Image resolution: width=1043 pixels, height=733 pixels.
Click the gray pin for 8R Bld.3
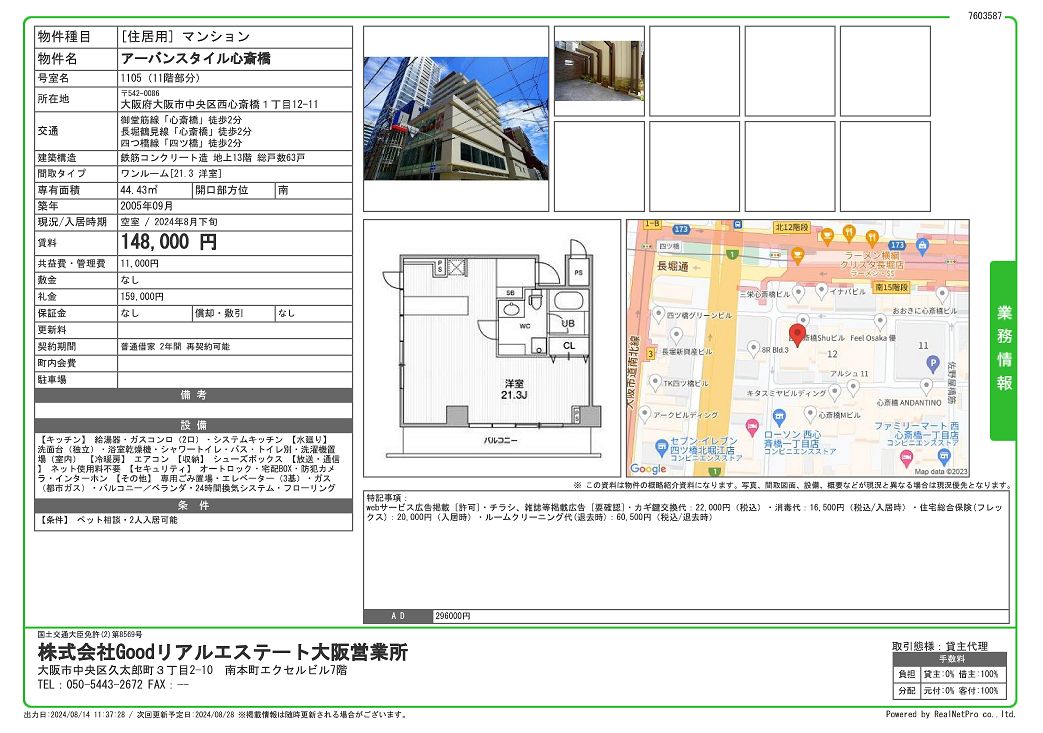coord(753,348)
